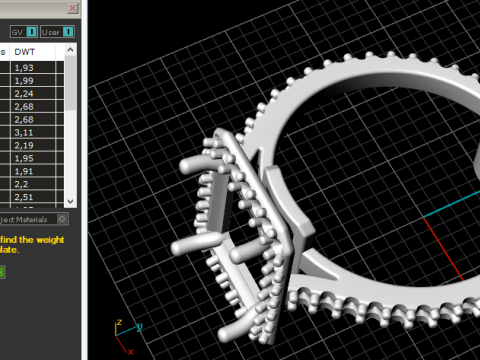Close the panel with the X button
Image resolution: width=480 pixels, height=360 pixels.
[72, 8]
